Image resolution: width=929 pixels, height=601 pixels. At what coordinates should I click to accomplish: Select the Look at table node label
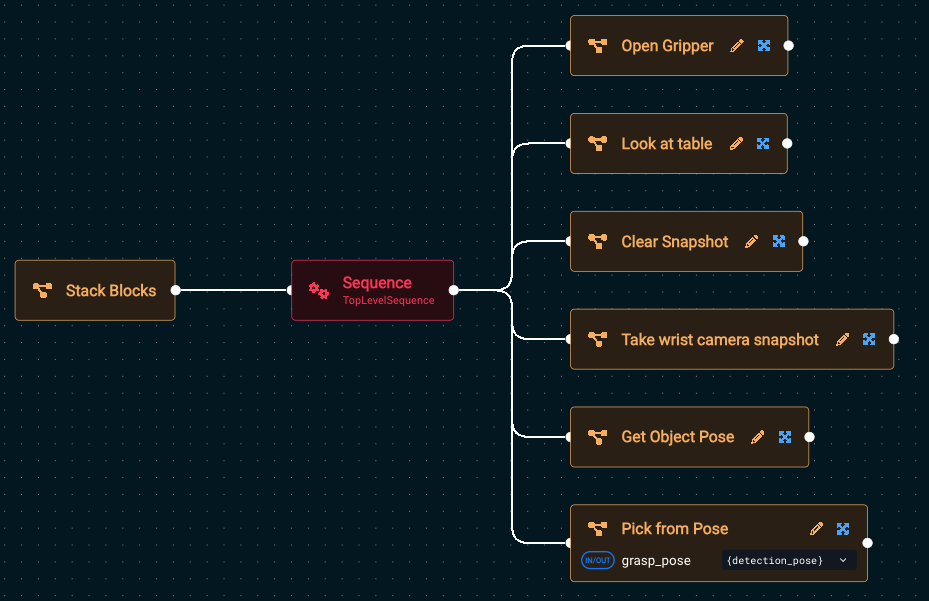(667, 143)
